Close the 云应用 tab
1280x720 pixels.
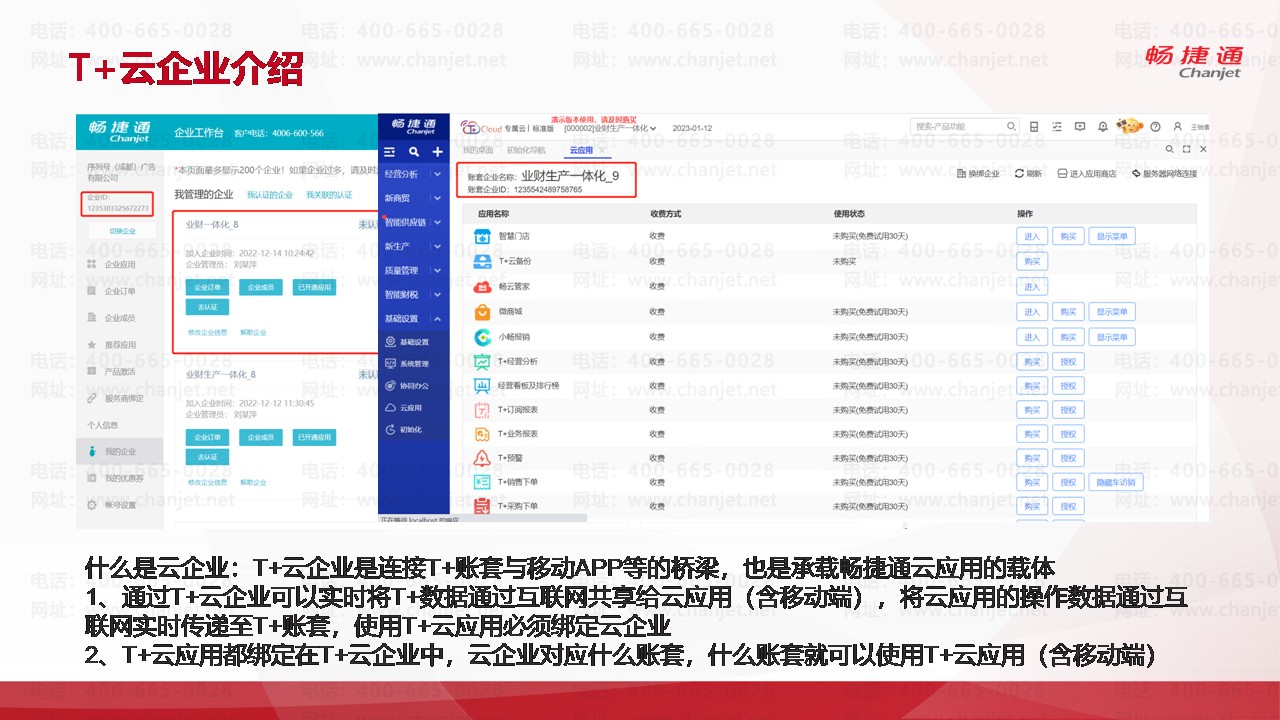(x=602, y=150)
